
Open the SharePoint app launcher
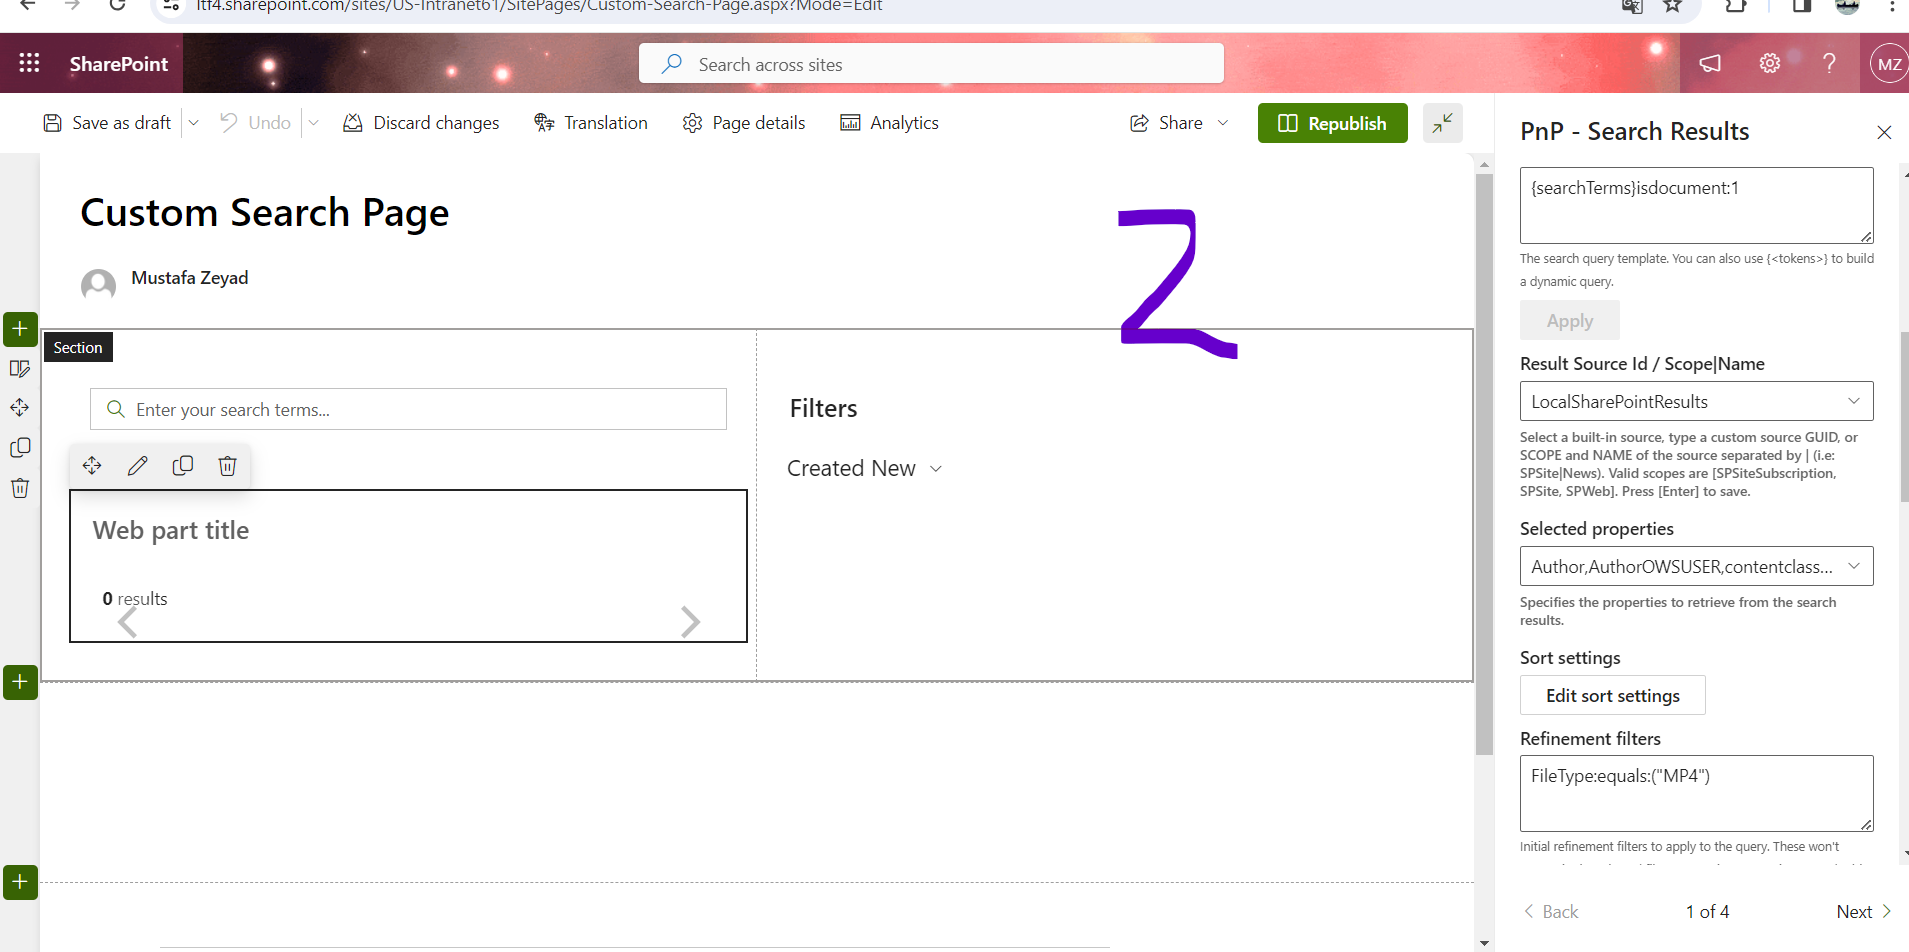29,62
